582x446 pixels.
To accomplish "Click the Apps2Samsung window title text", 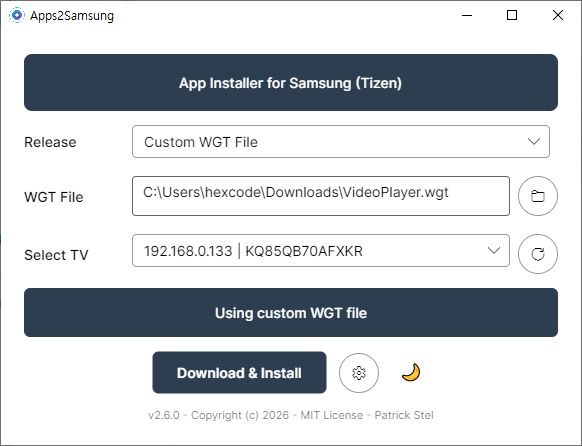I will coord(72,16).
